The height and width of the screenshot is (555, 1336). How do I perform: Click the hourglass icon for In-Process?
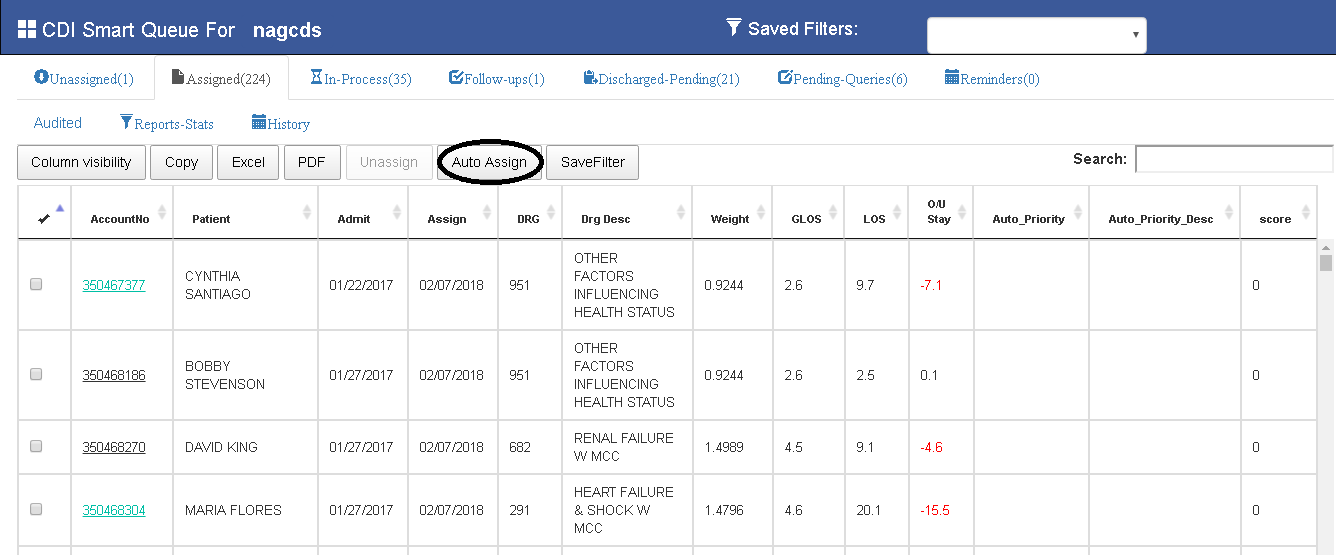tap(316, 77)
